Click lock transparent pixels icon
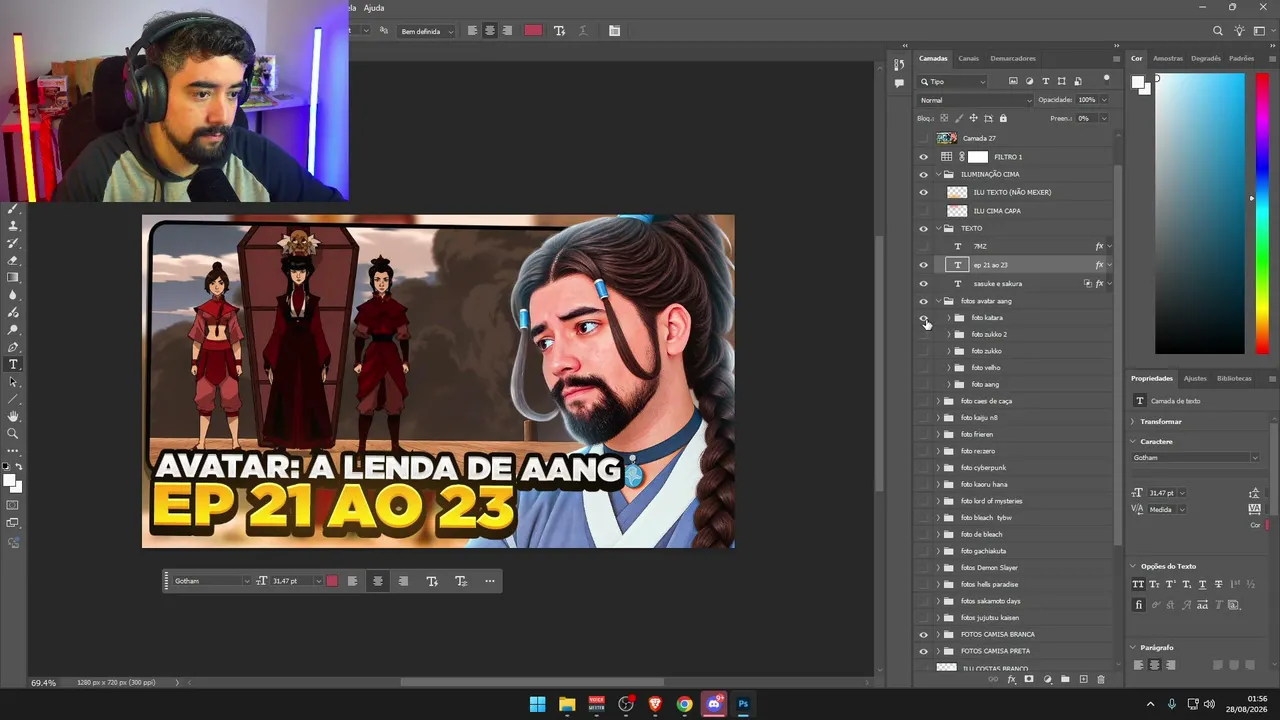Screen dimensions: 1280x720 pyautogui.click(x=943, y=118)
